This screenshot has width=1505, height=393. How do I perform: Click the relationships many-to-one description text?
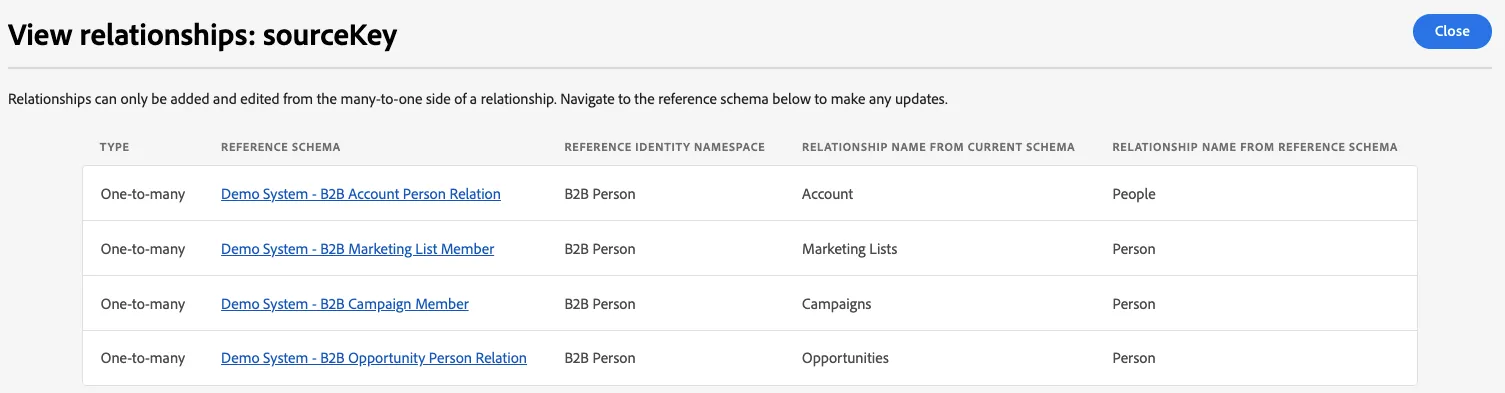click(477, 100)
